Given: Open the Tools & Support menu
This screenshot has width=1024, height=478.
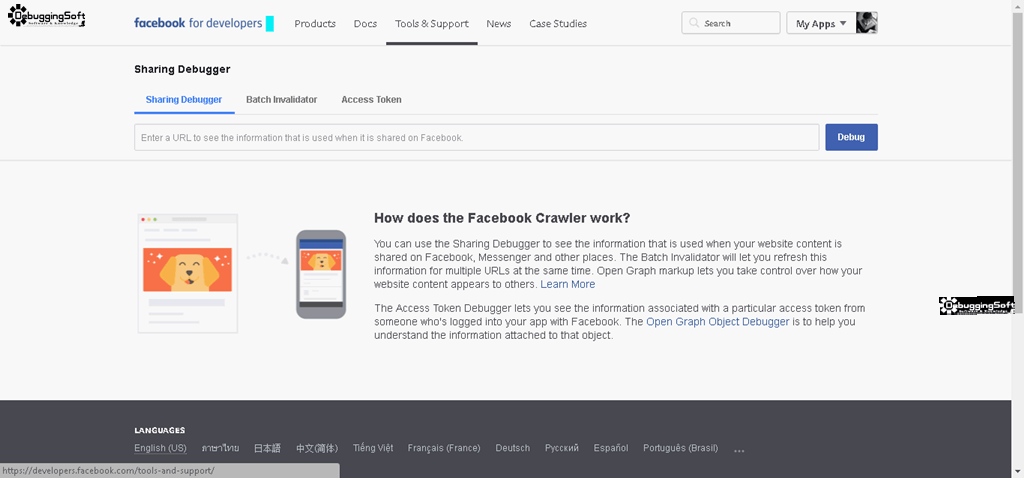Looking at the screenshot, I should [432, 24].
